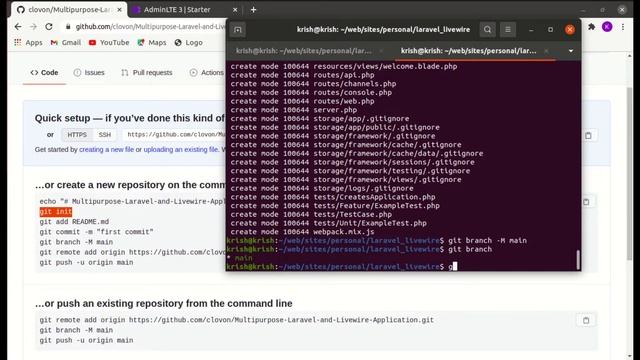Open the Gmail bookmark
Image resolution: width=640 pixels, height=360 pixels.
(66, 42)
